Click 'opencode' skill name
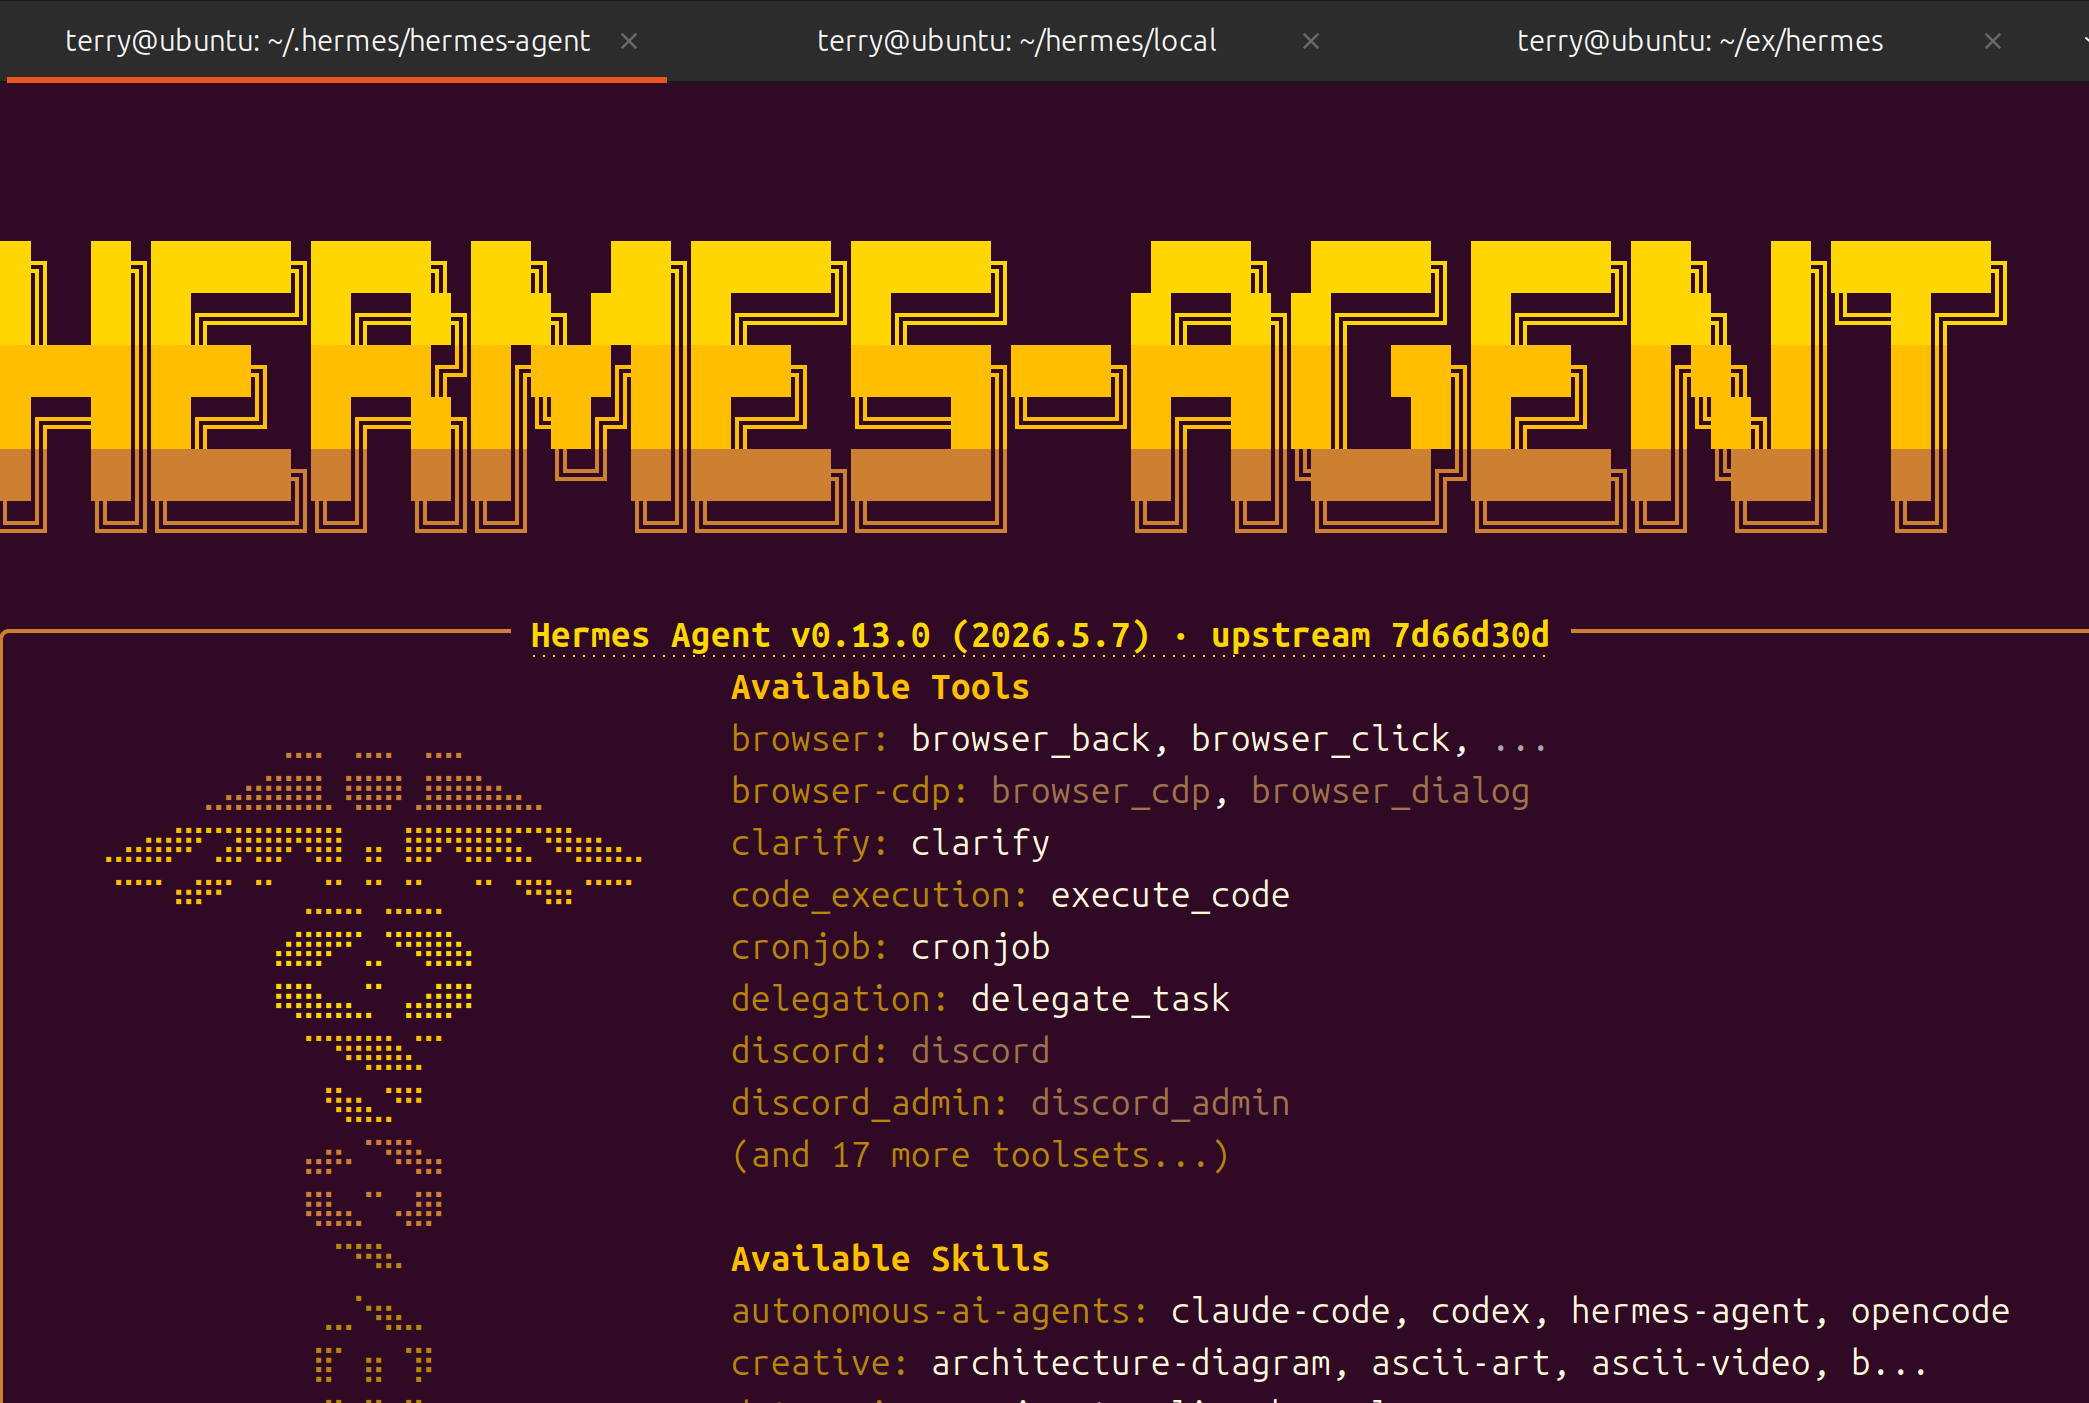Screen dimensions: 2089x1403 click(x=1930, y=1311)
